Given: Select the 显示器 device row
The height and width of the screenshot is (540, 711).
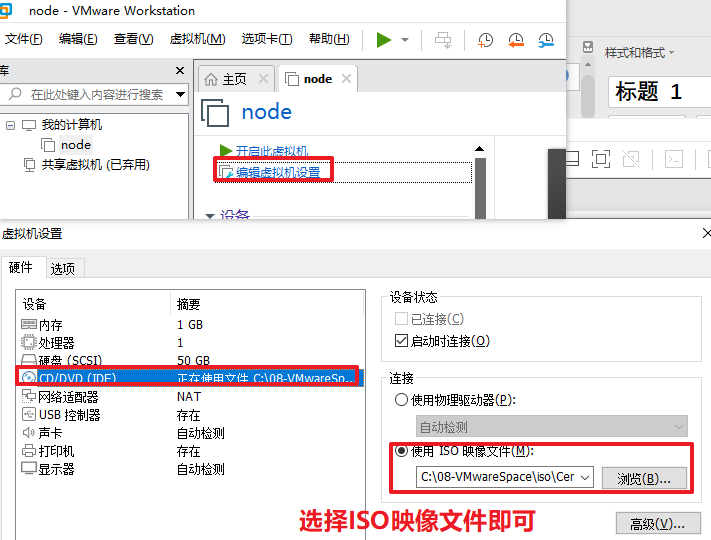Looking at the screenshot, I should point(190,469).
